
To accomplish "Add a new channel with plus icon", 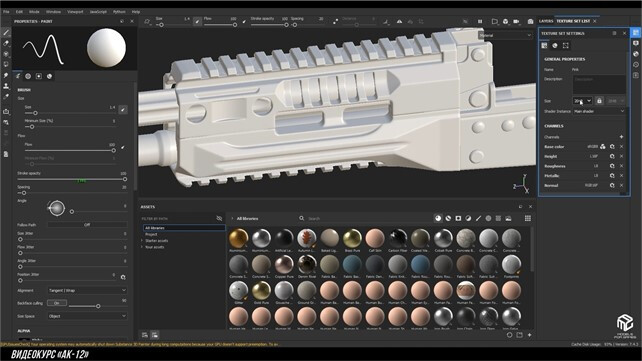I will 621,137.
